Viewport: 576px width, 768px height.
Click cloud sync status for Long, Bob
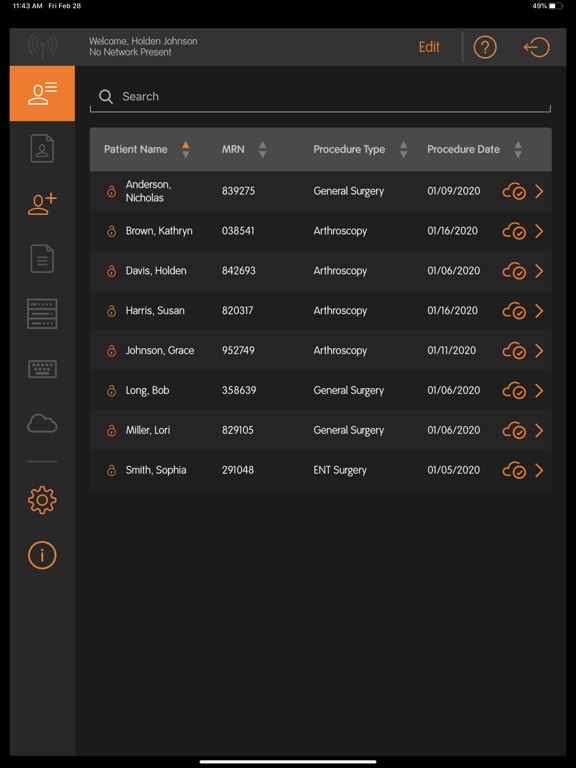pos(514,391)
